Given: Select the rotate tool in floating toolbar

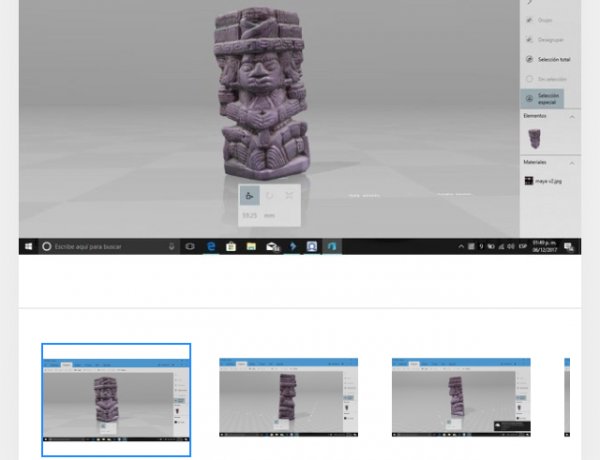Looking at the screenshot, I should pyautogui.click(x=270, y=195).
